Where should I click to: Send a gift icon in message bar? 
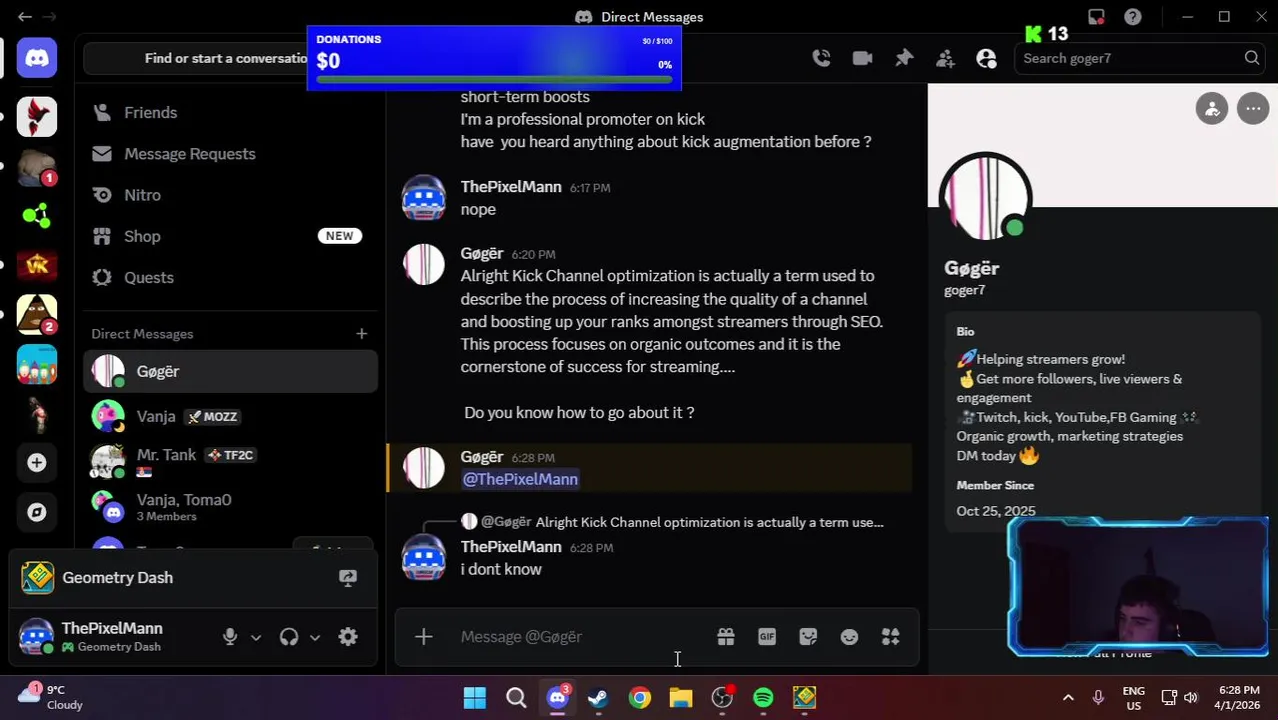[726, 637]
